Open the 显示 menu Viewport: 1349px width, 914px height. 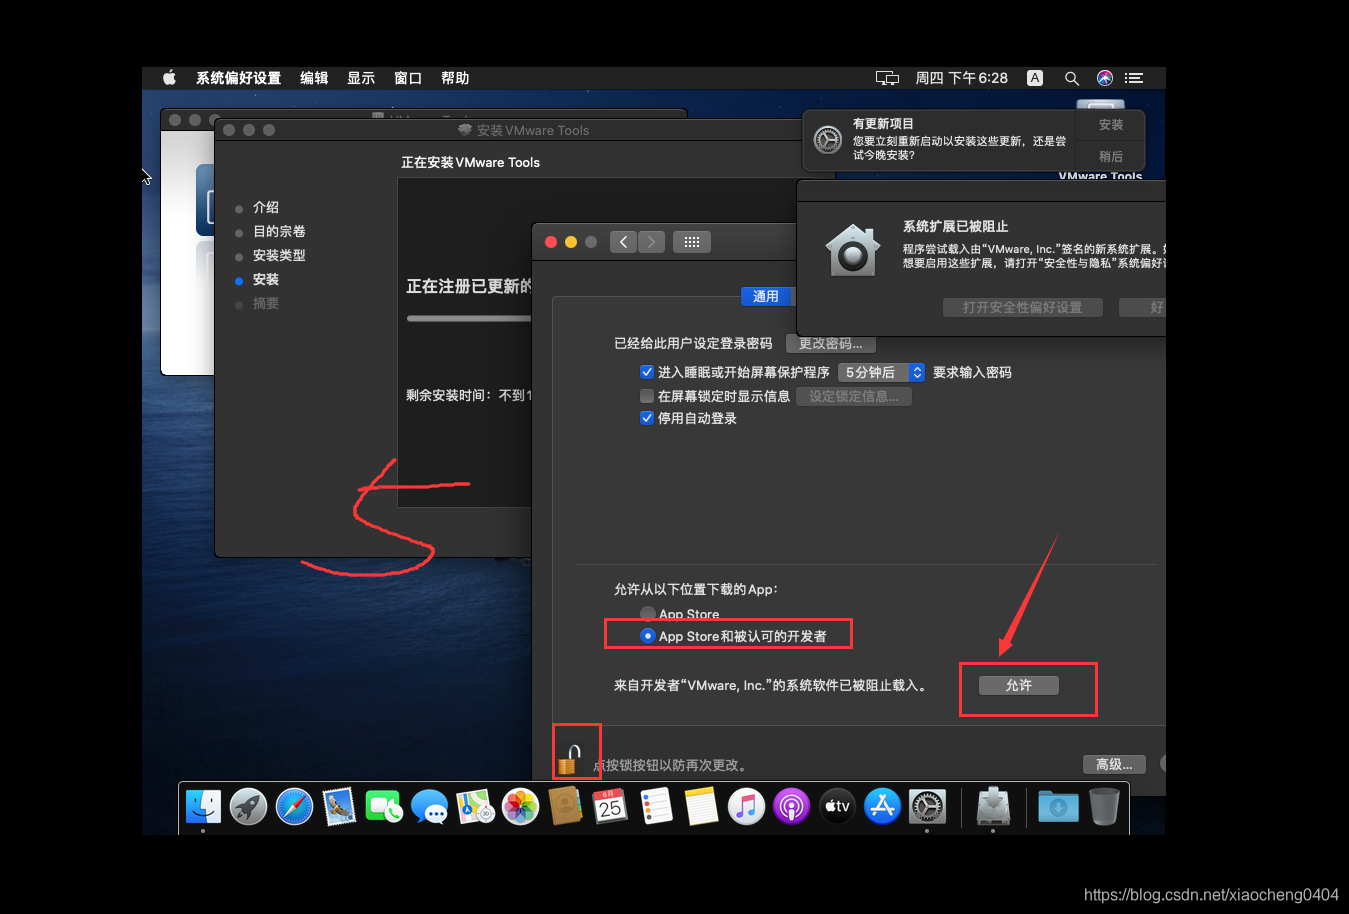pyautogui.click(x=361, y=78)
